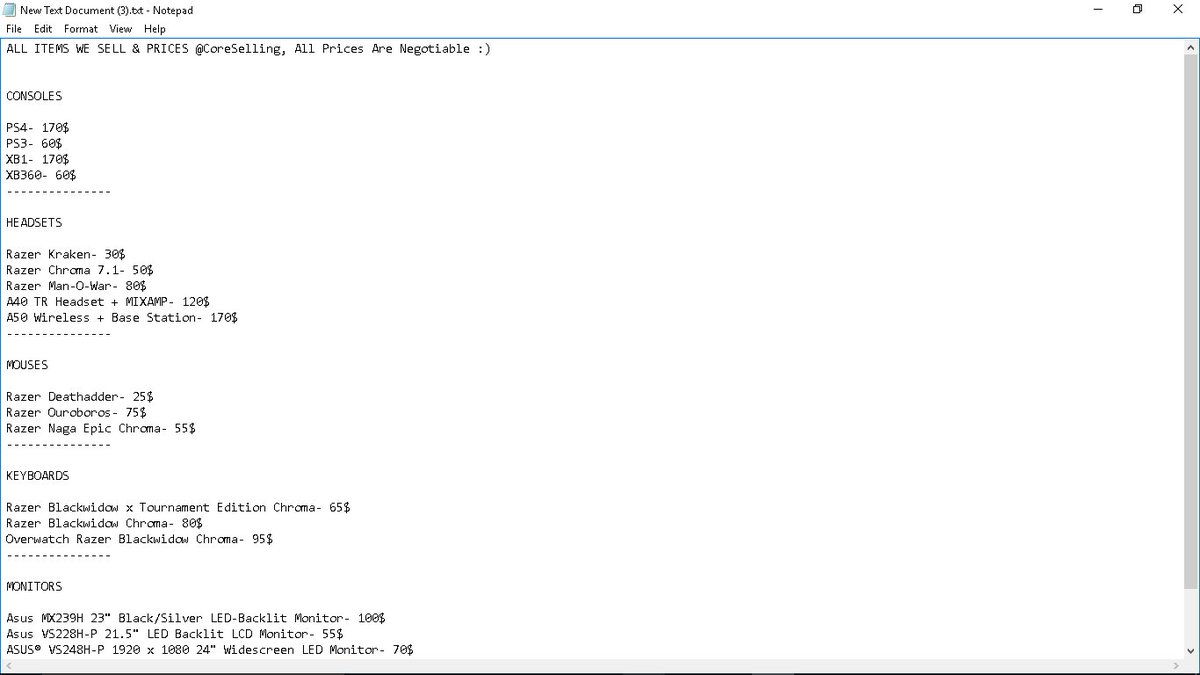Click the 'A40 TR Headset + MIXAMP- 120$' line
1200x675 pixels.
(107, 302)
